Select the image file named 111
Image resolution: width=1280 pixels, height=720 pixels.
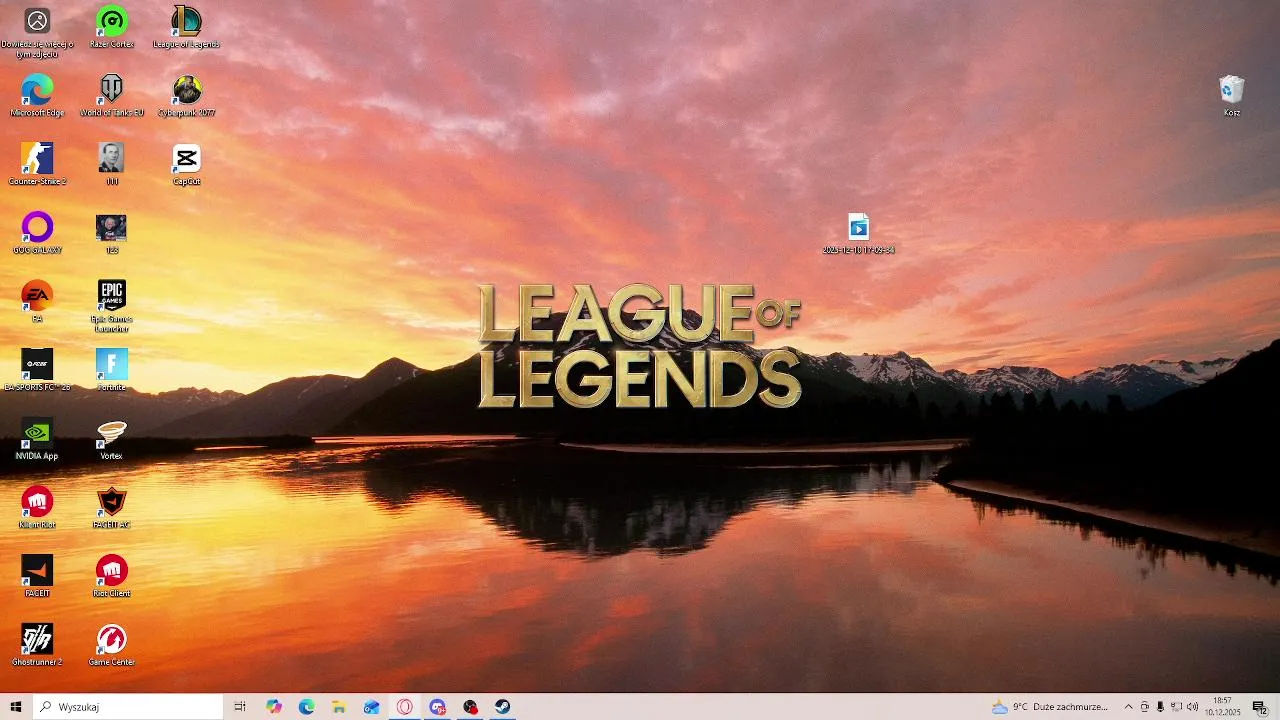tap(112, 164)
